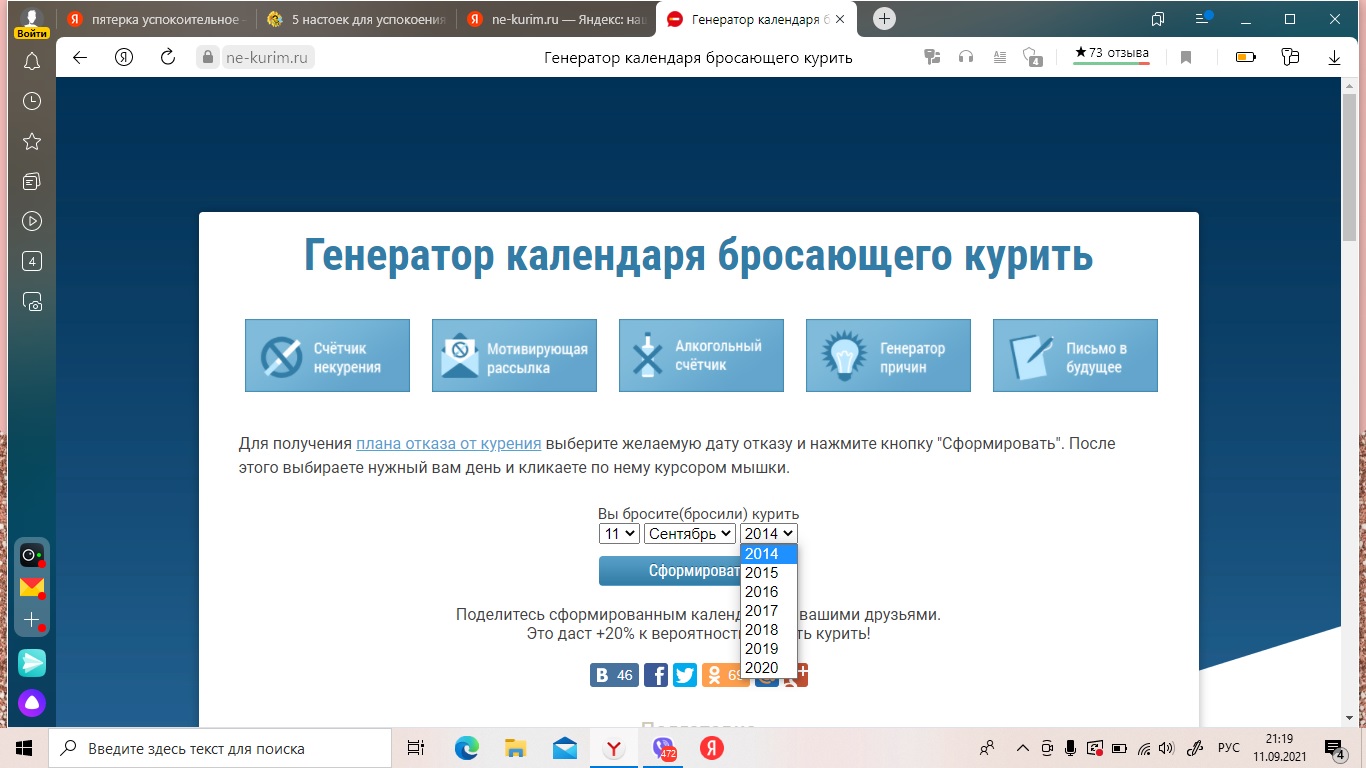Follow the 'плана отказа от курения' link
Image resolution: width=1366 pixels, height=768 pixels.
tap(449, 444)
